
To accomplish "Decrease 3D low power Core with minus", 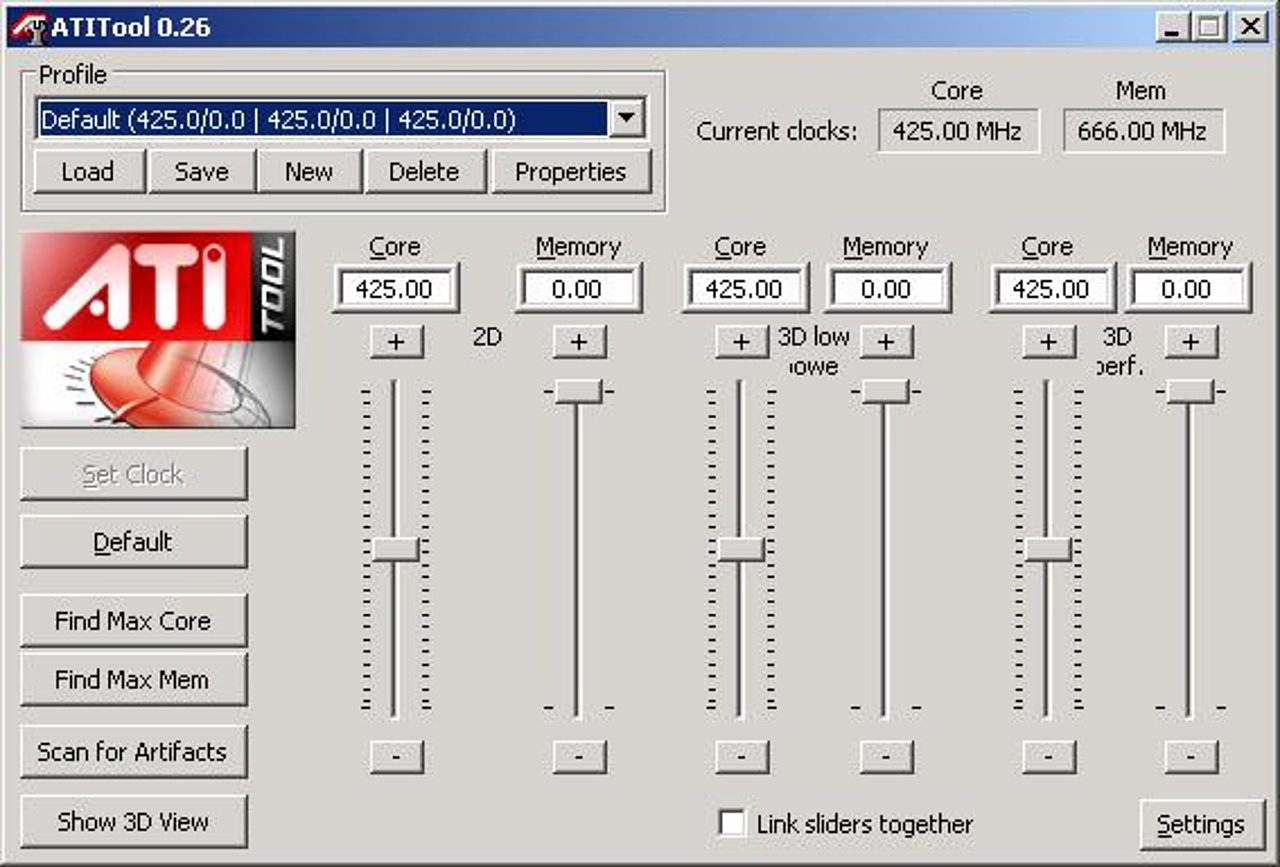I will [x=741, y=757].
